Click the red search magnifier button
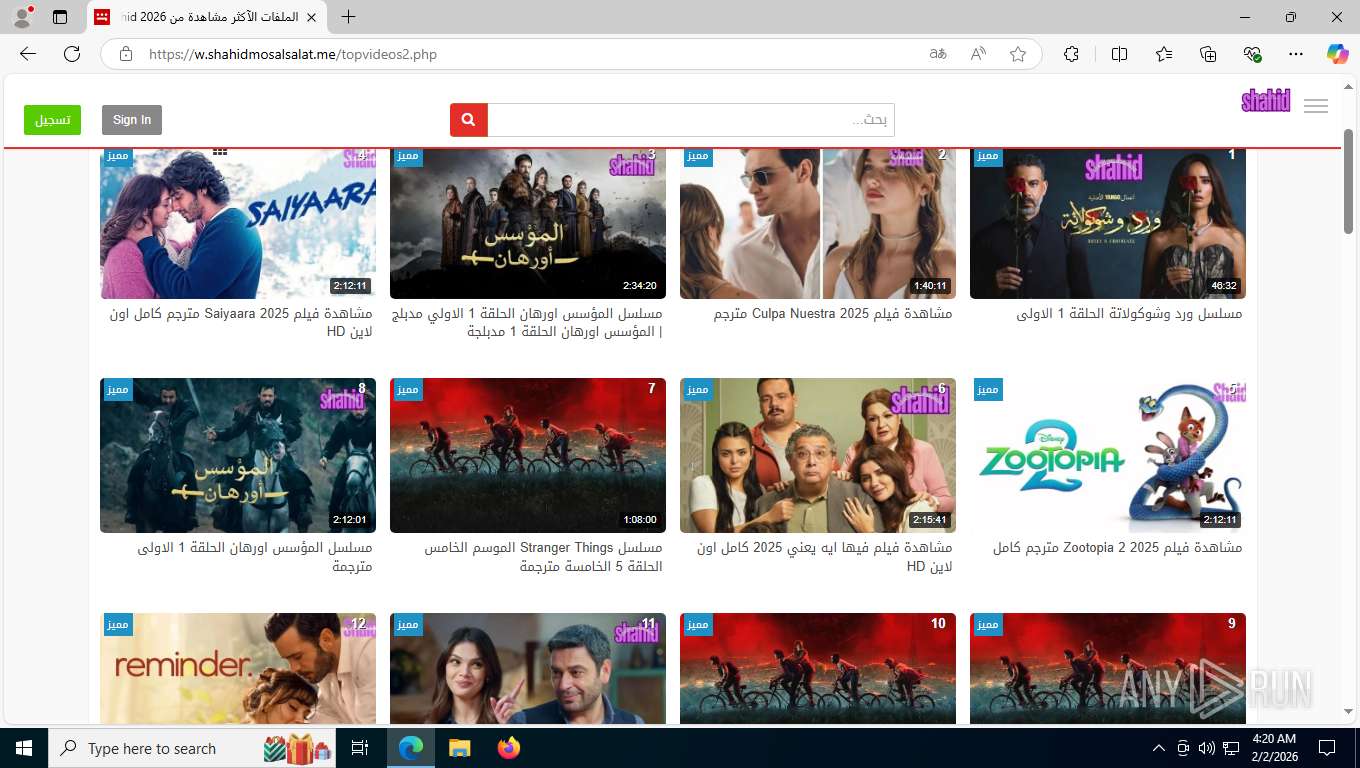Viewport: 1360px width, 768px height. point(469,120)
